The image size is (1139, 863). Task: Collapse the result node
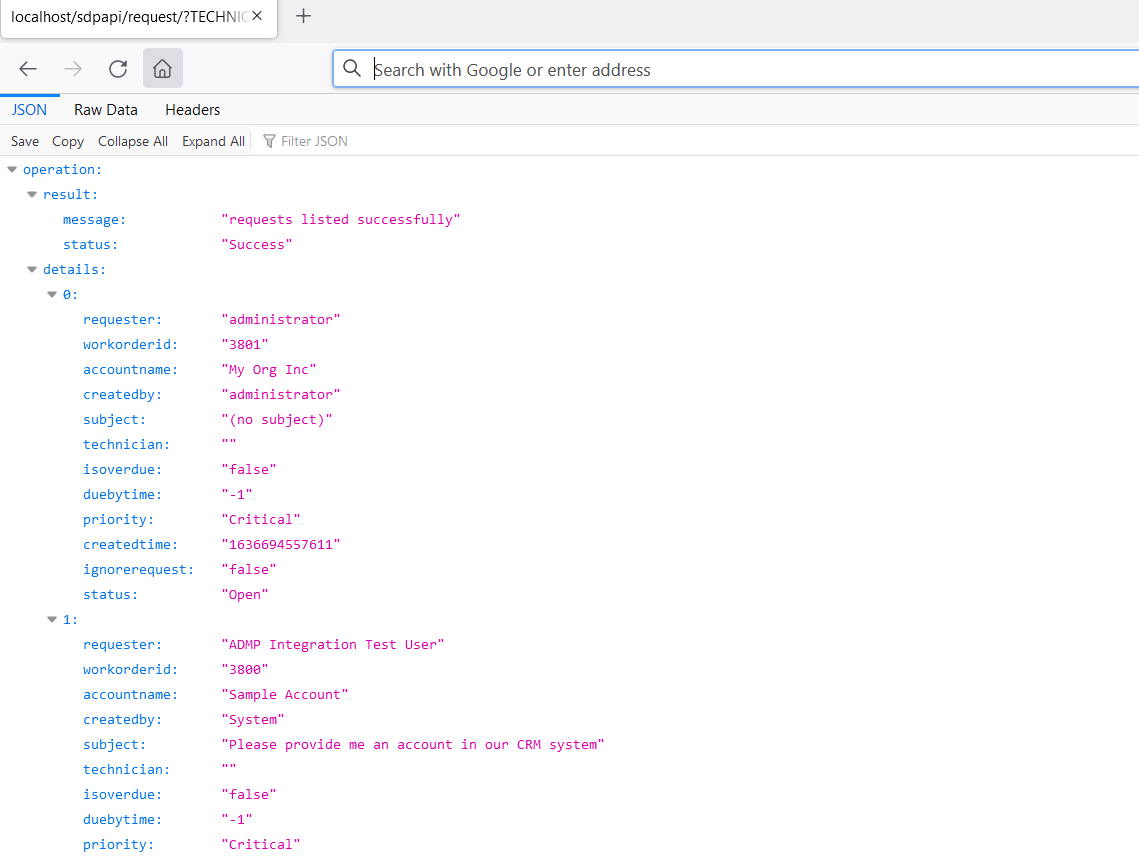(32, 195)
